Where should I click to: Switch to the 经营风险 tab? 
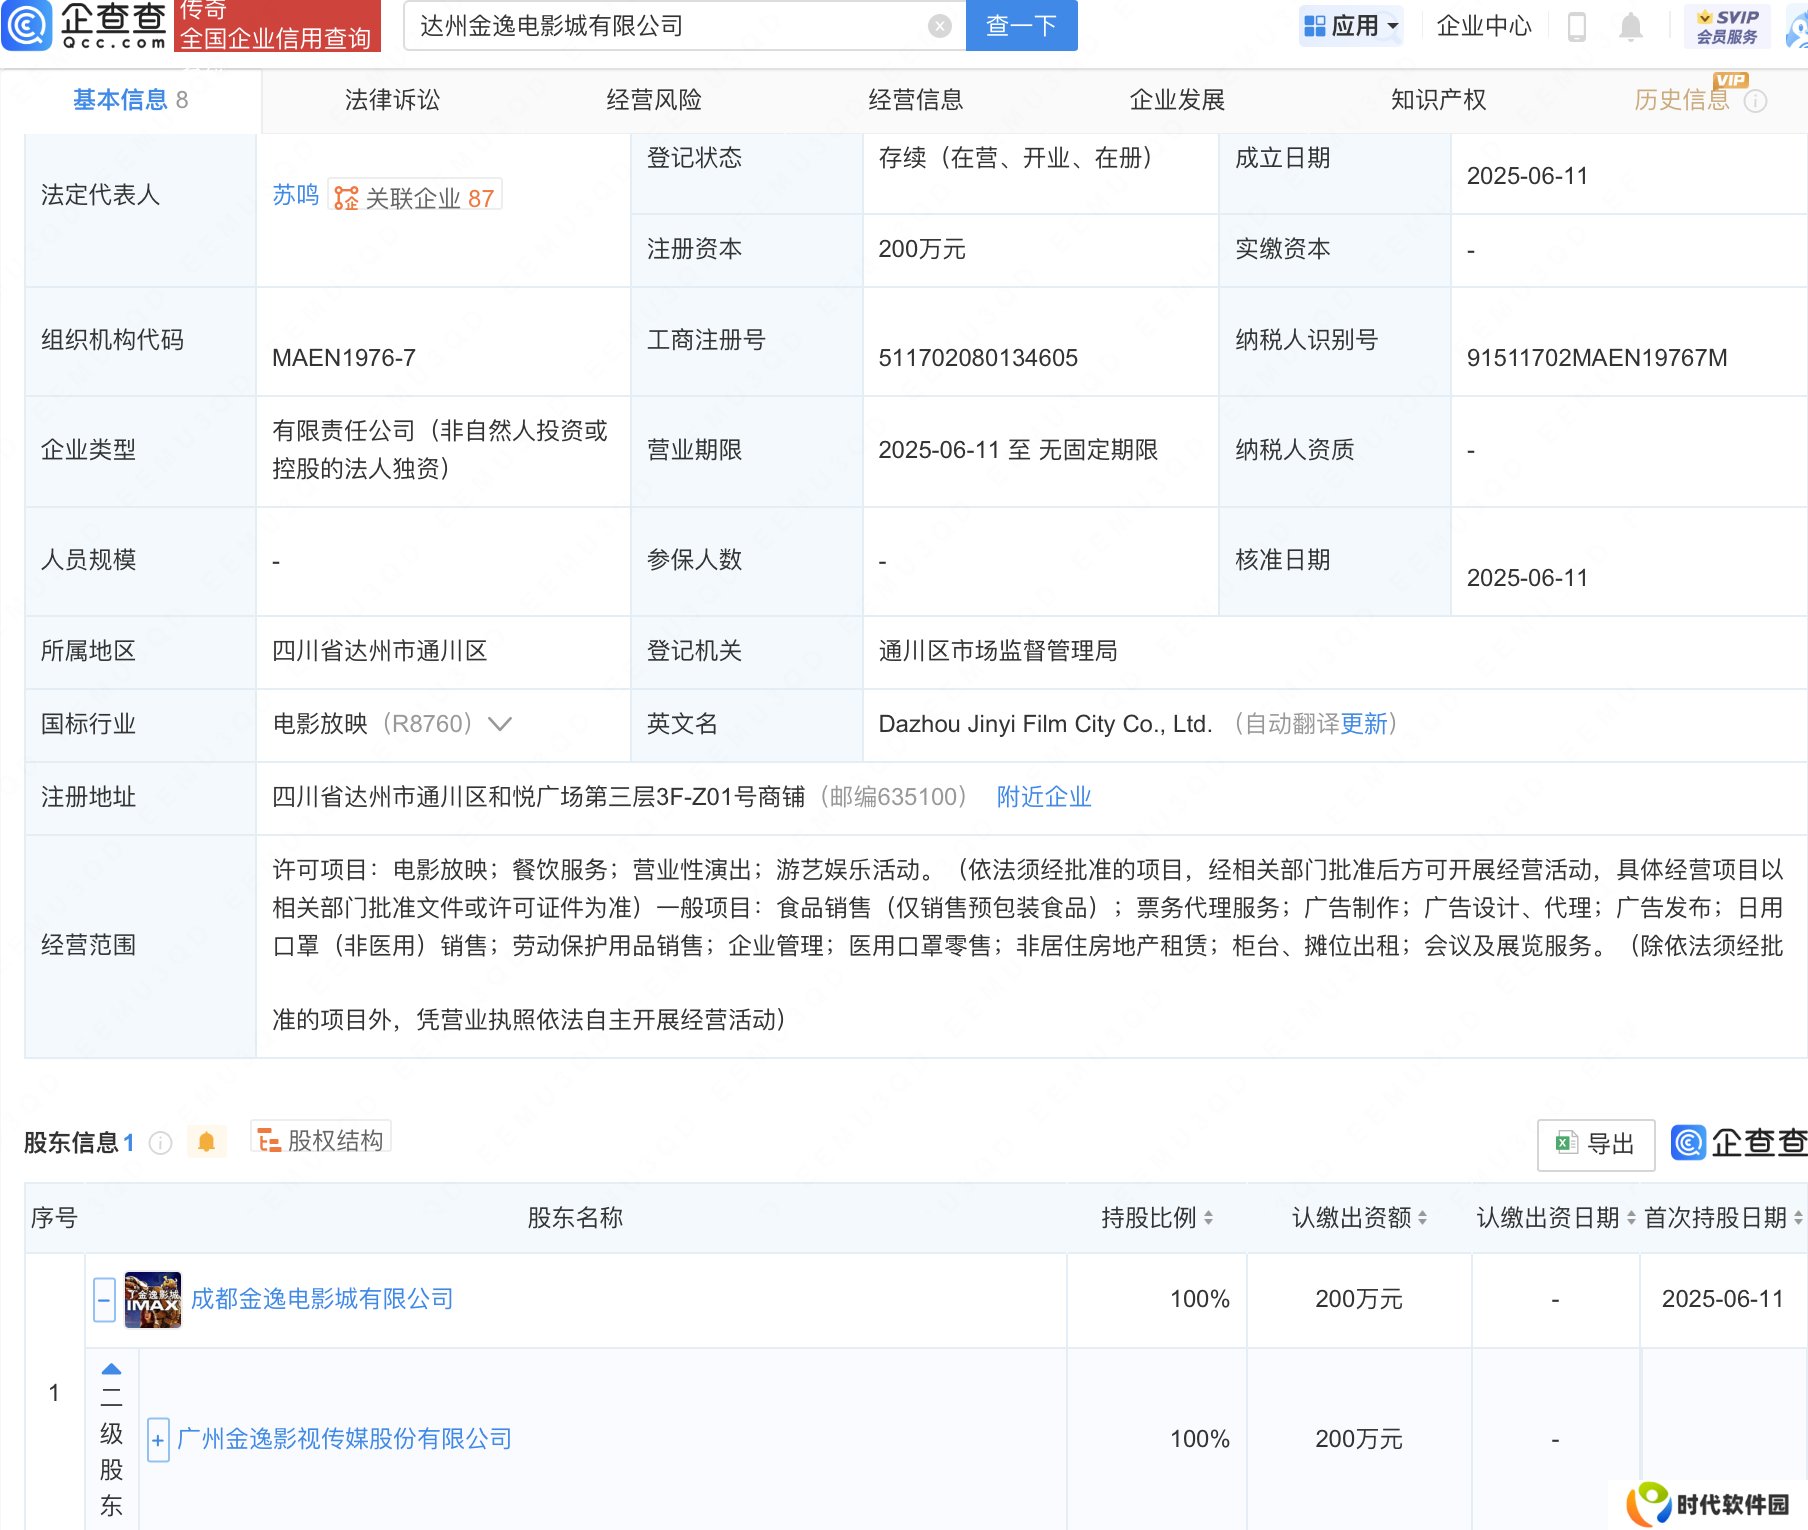click(x=654, y=100)
